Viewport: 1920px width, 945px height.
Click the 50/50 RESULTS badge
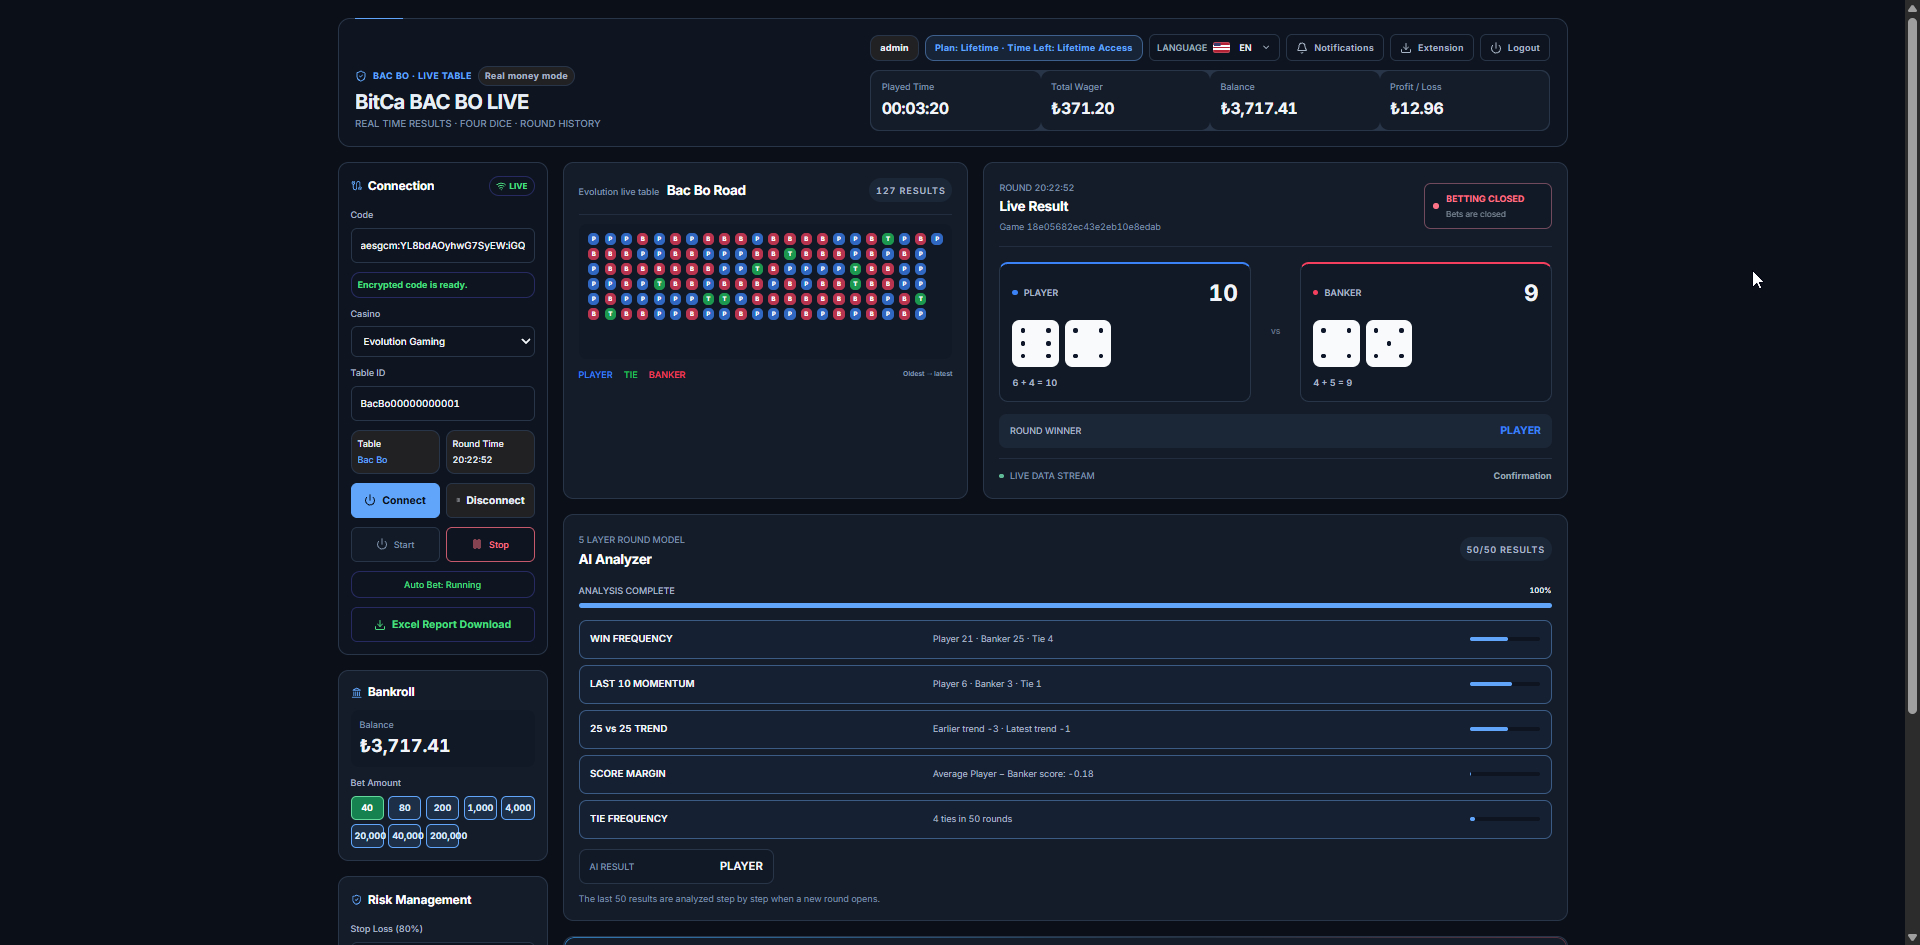pyautogui.click(x=1505, y=550)
